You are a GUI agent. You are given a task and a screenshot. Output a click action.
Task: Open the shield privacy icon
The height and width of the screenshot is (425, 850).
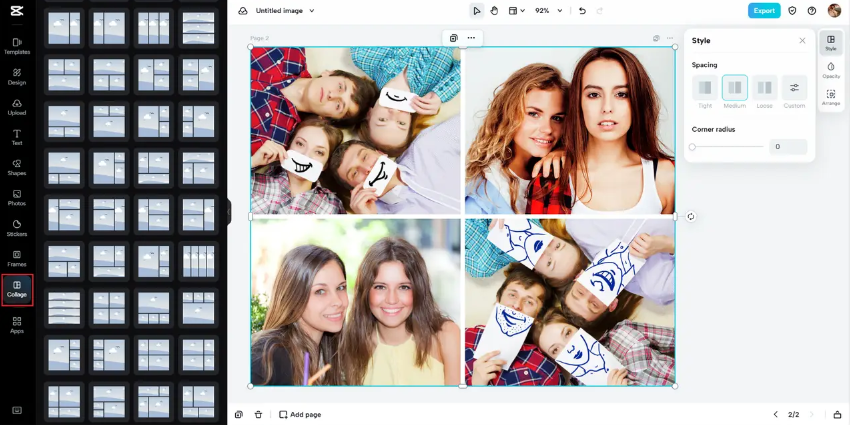point(792,11)
